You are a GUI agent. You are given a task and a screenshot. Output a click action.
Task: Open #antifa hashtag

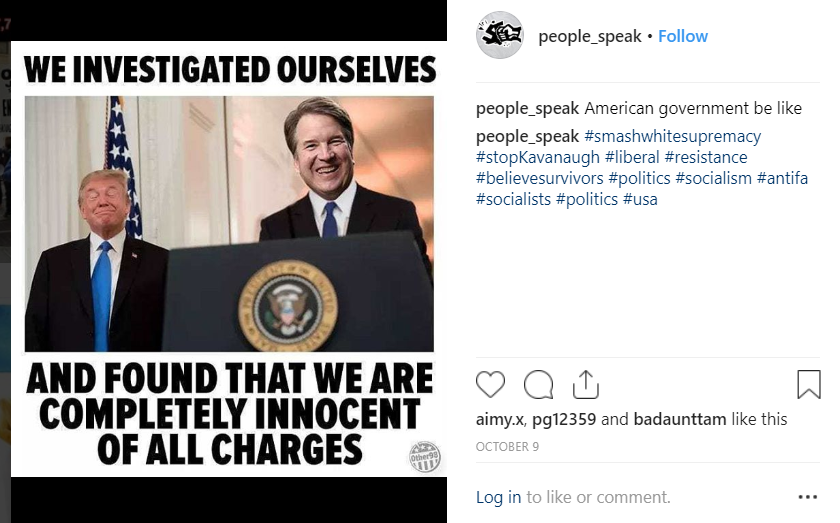point(782,178)
